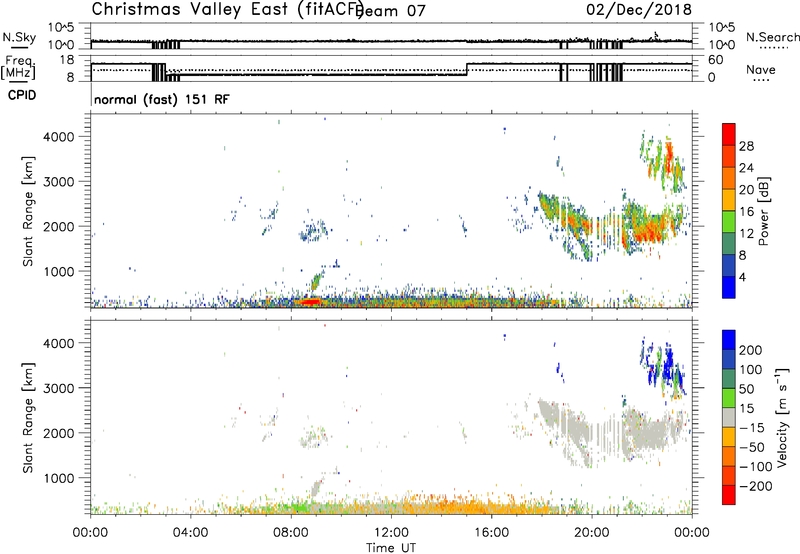Viewport: 800px width, 554px height.
Task: Click the 'Freq. [MHz]' legend label
Action: click(x=19, y=67)
